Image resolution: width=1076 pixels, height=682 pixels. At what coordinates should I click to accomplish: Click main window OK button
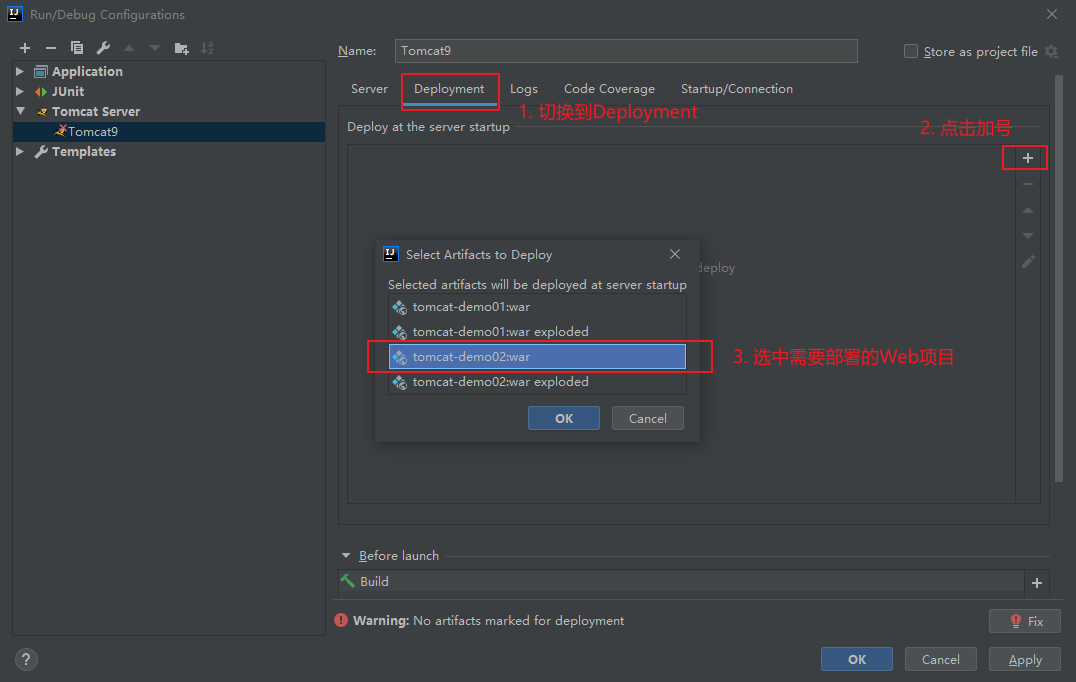856,659
